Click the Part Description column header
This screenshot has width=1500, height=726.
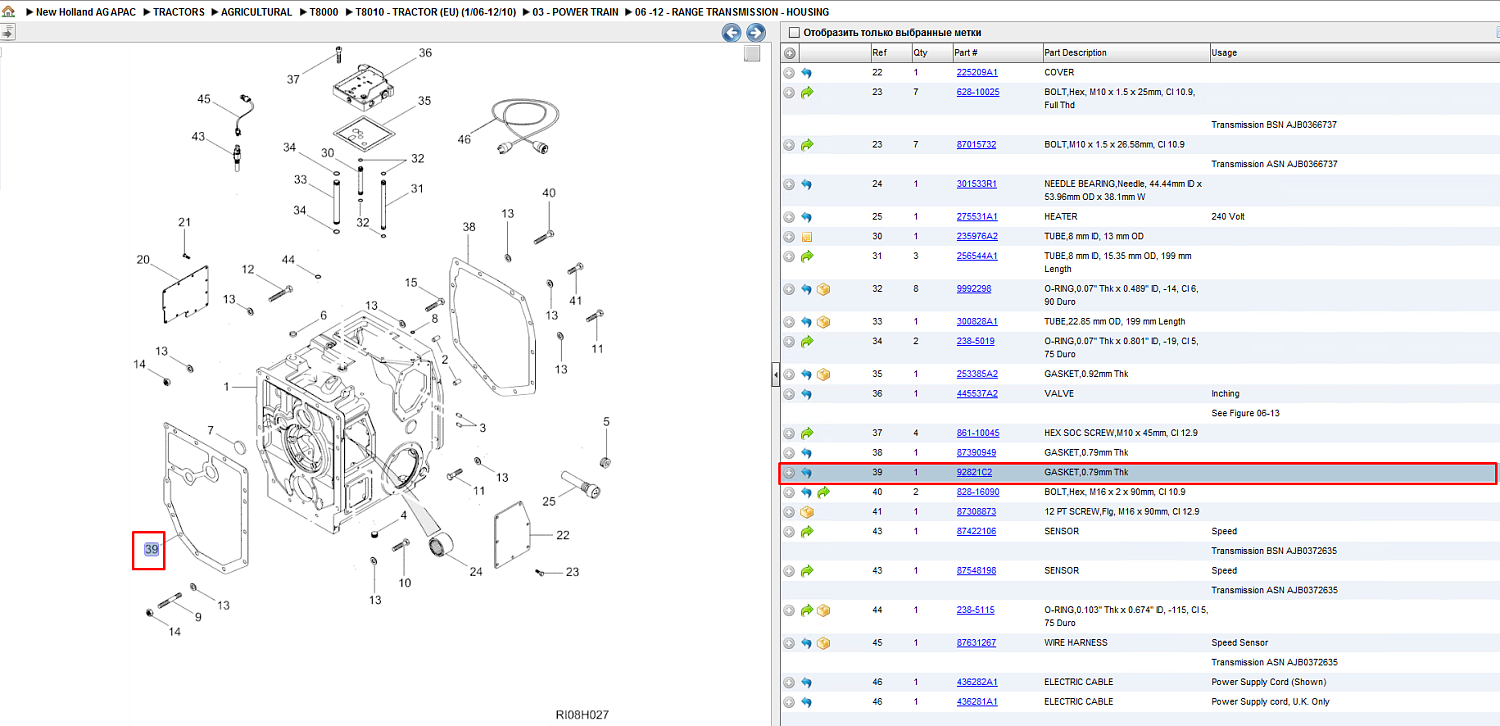[x=1125, y=53]
